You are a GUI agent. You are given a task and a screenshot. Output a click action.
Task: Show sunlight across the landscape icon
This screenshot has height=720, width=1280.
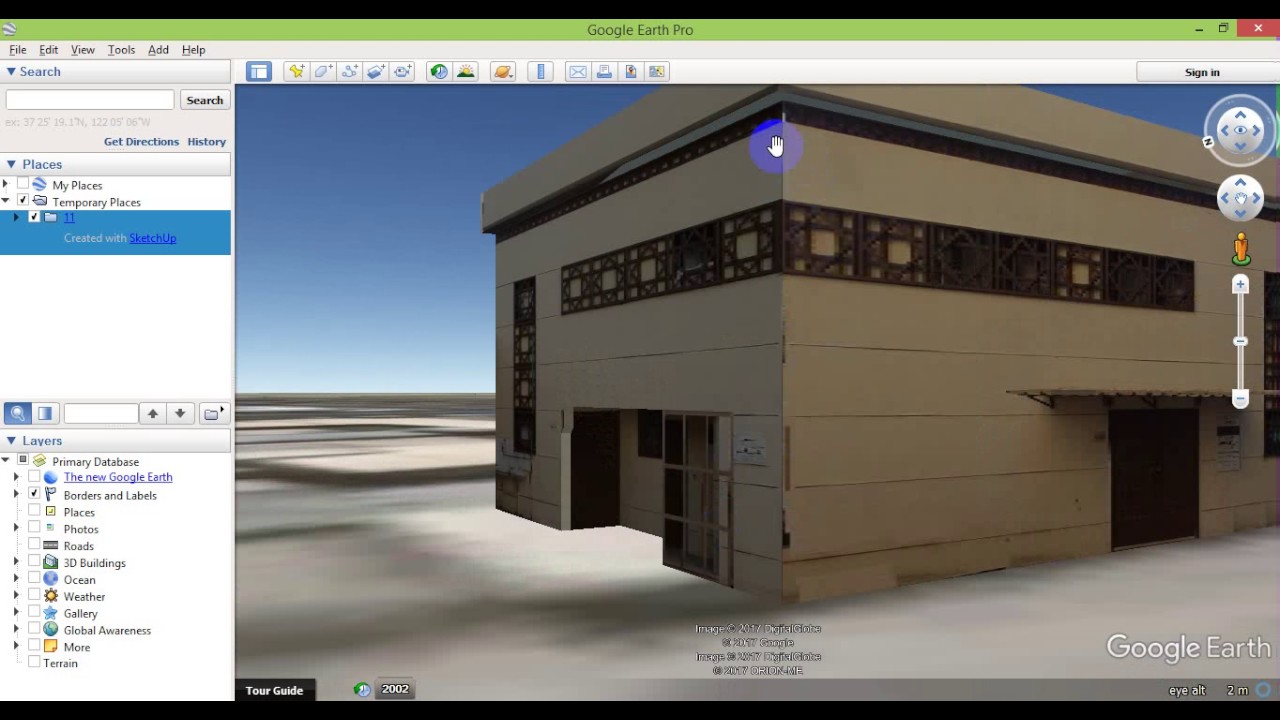click(466, 71)
